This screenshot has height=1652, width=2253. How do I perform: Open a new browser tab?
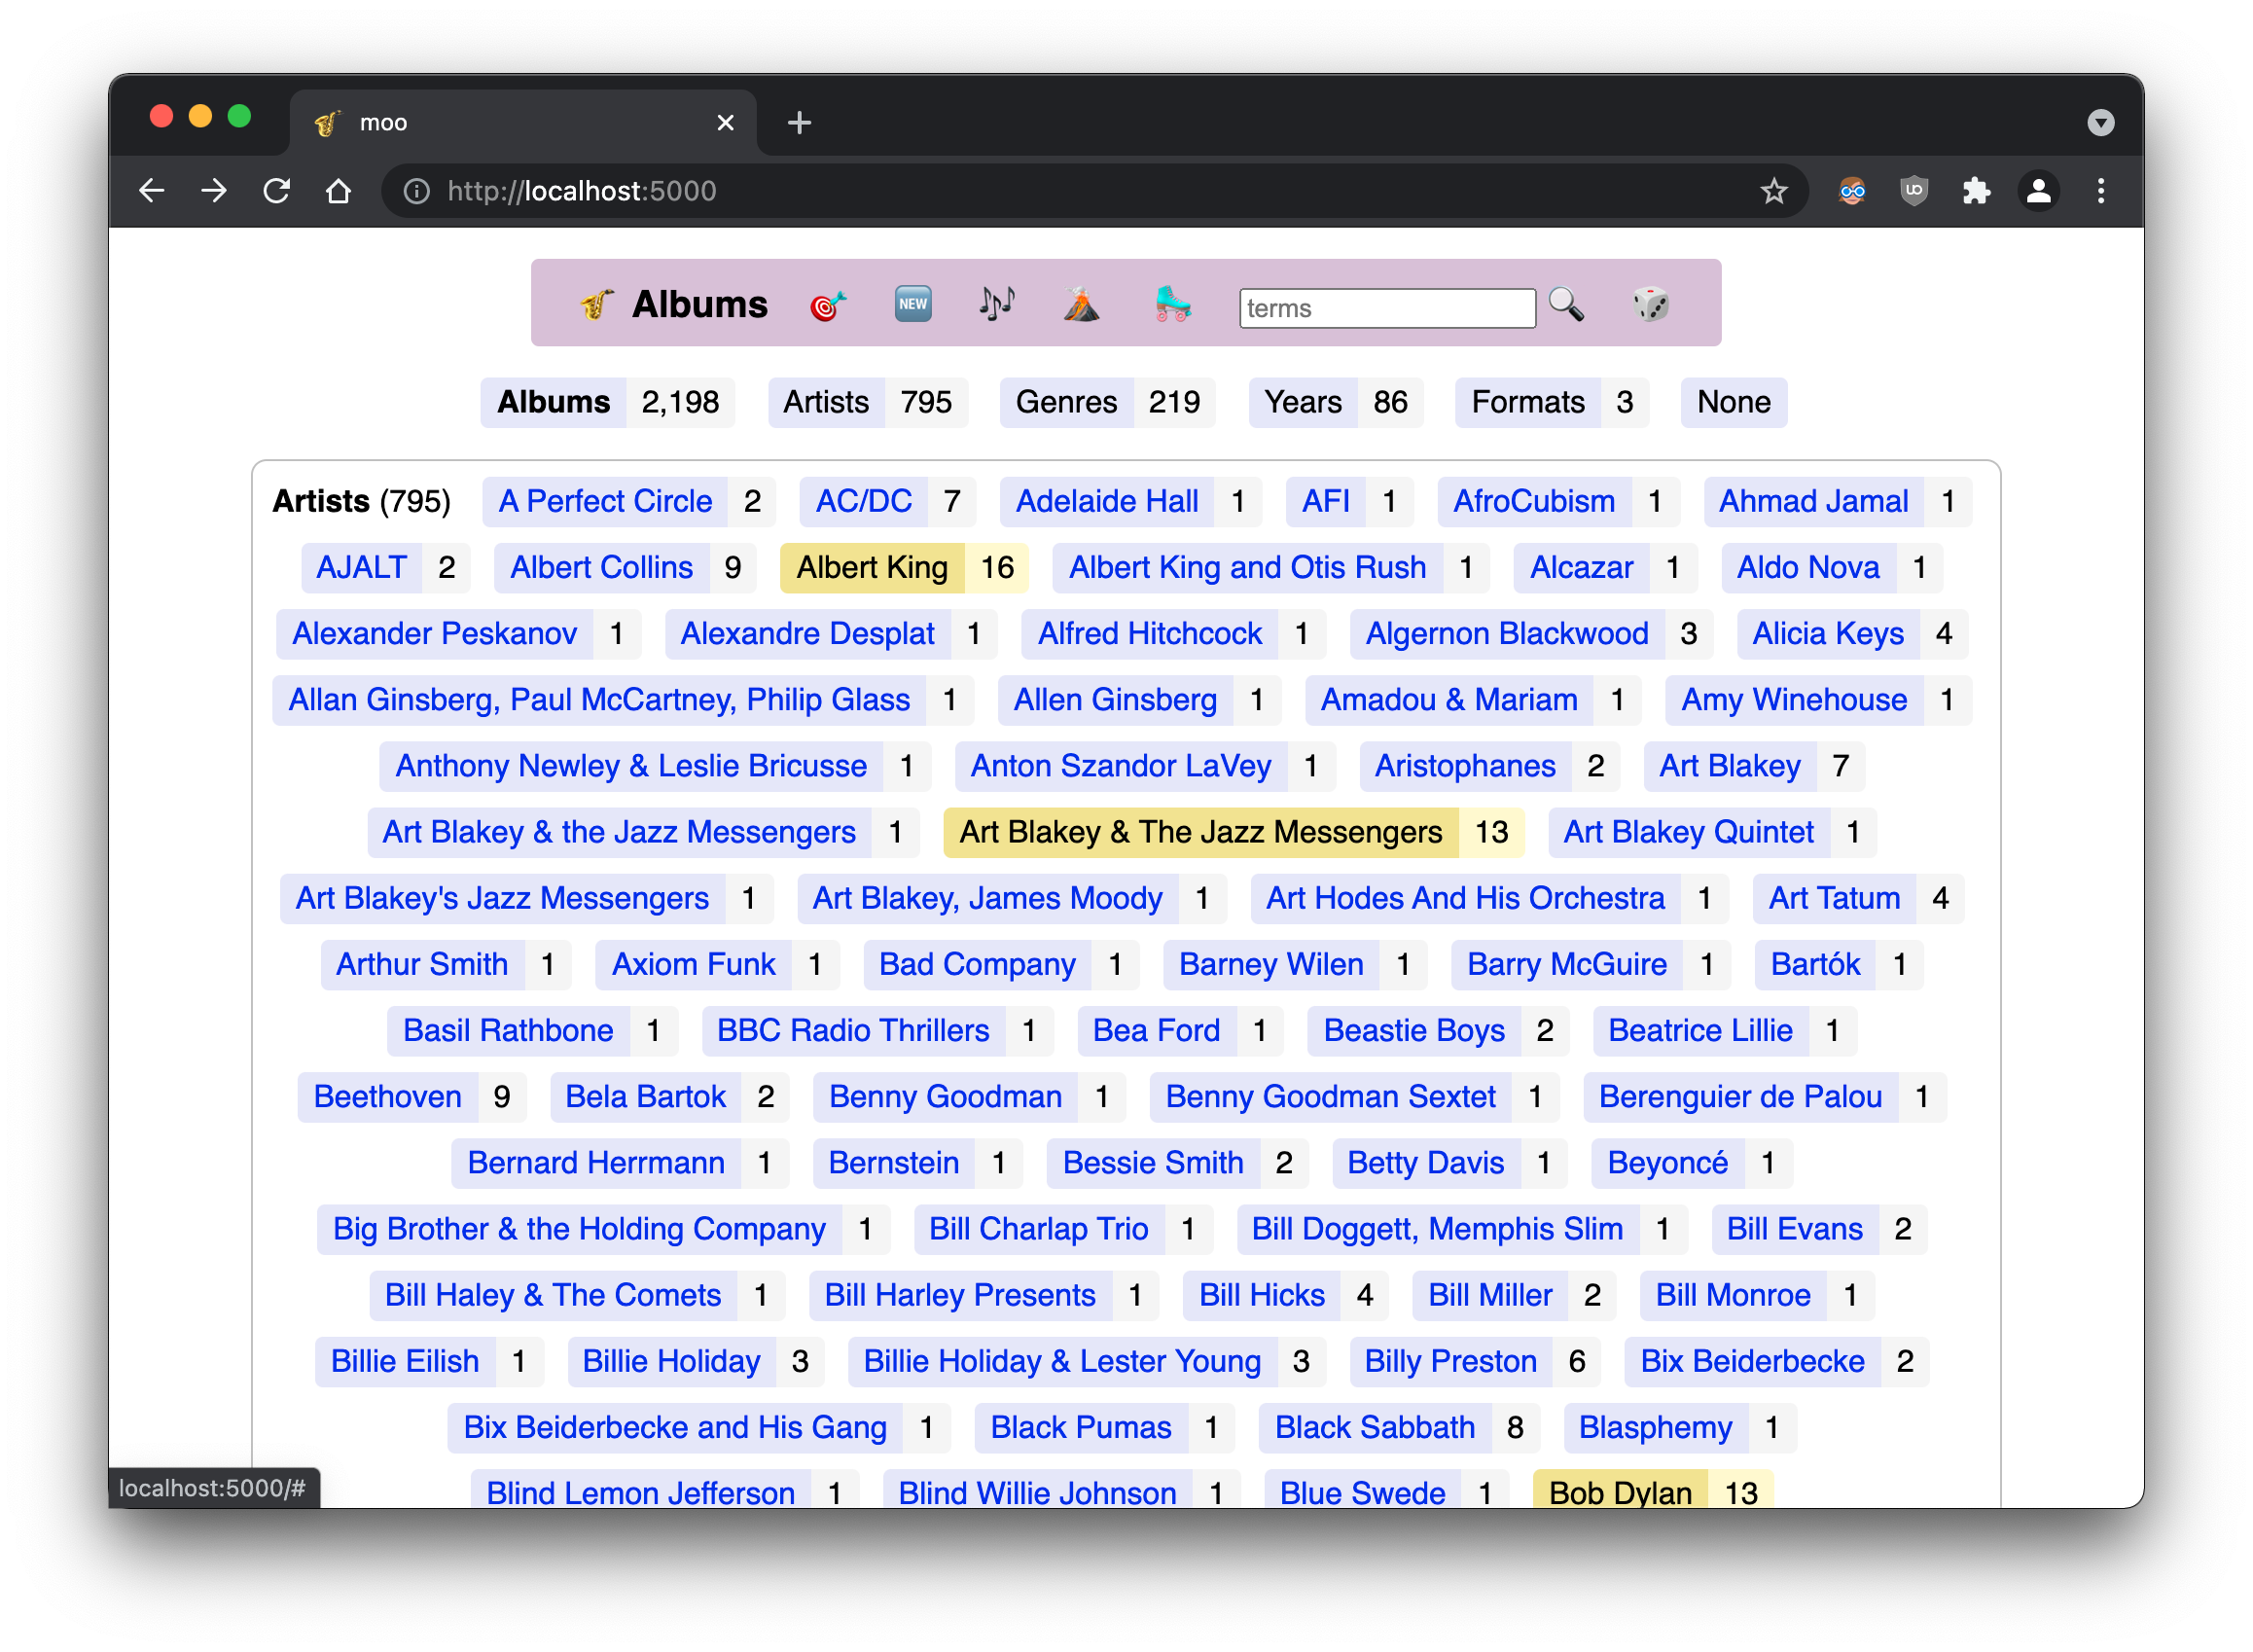point(799,123)
